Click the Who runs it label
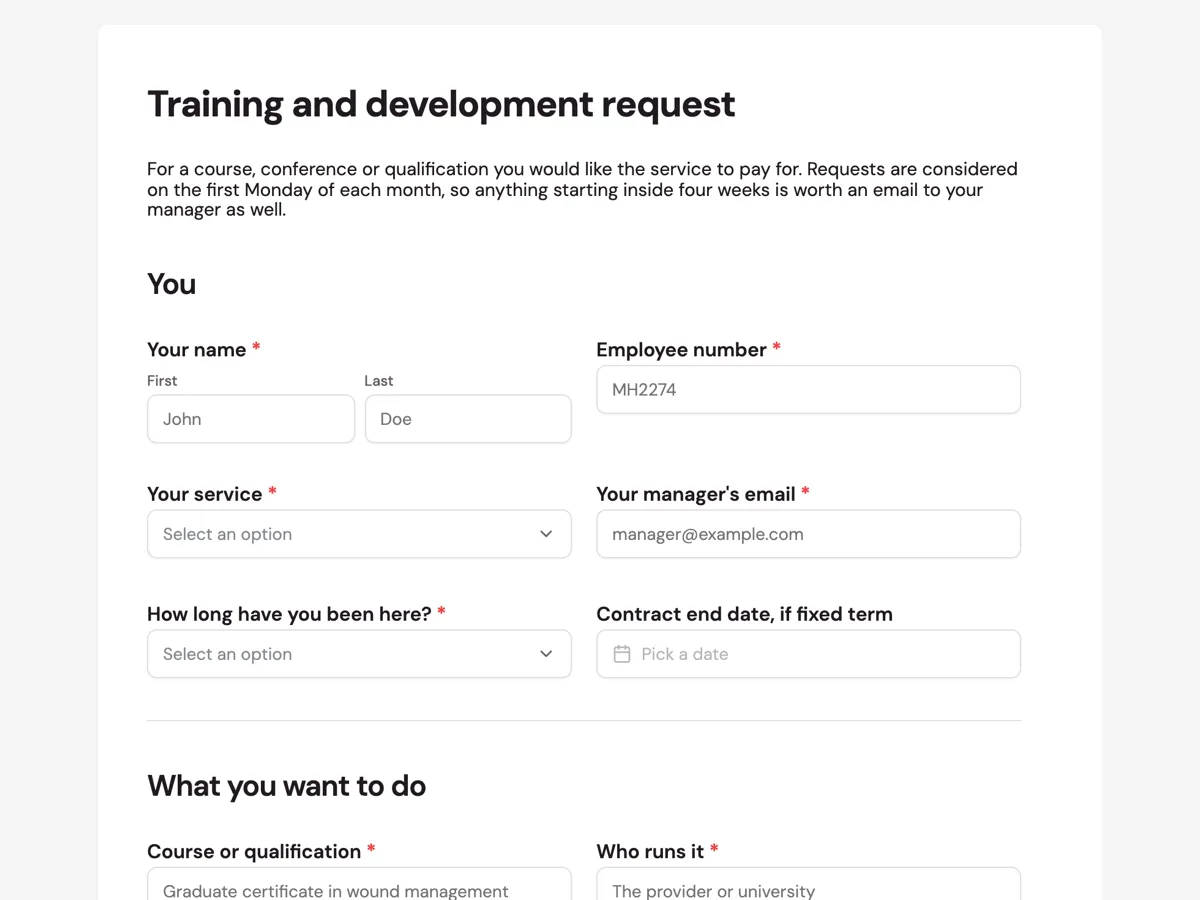Screen dimensions: 1200x900 [650, 852]
